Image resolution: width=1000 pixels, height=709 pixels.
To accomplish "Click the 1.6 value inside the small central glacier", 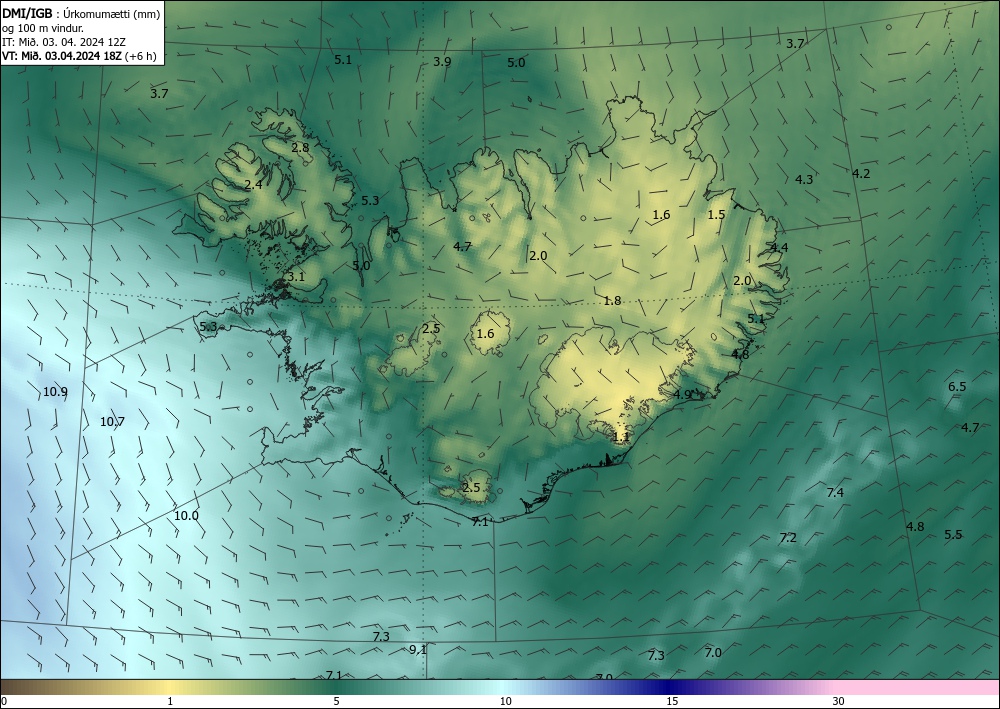I will [x=485, y=334].
